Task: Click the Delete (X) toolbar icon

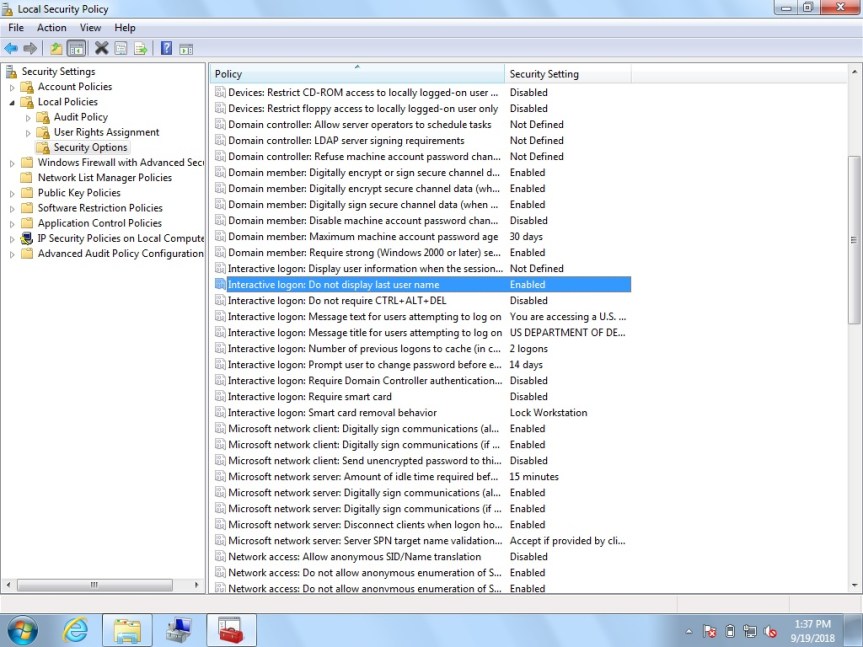Action: (x=101, y=48)
